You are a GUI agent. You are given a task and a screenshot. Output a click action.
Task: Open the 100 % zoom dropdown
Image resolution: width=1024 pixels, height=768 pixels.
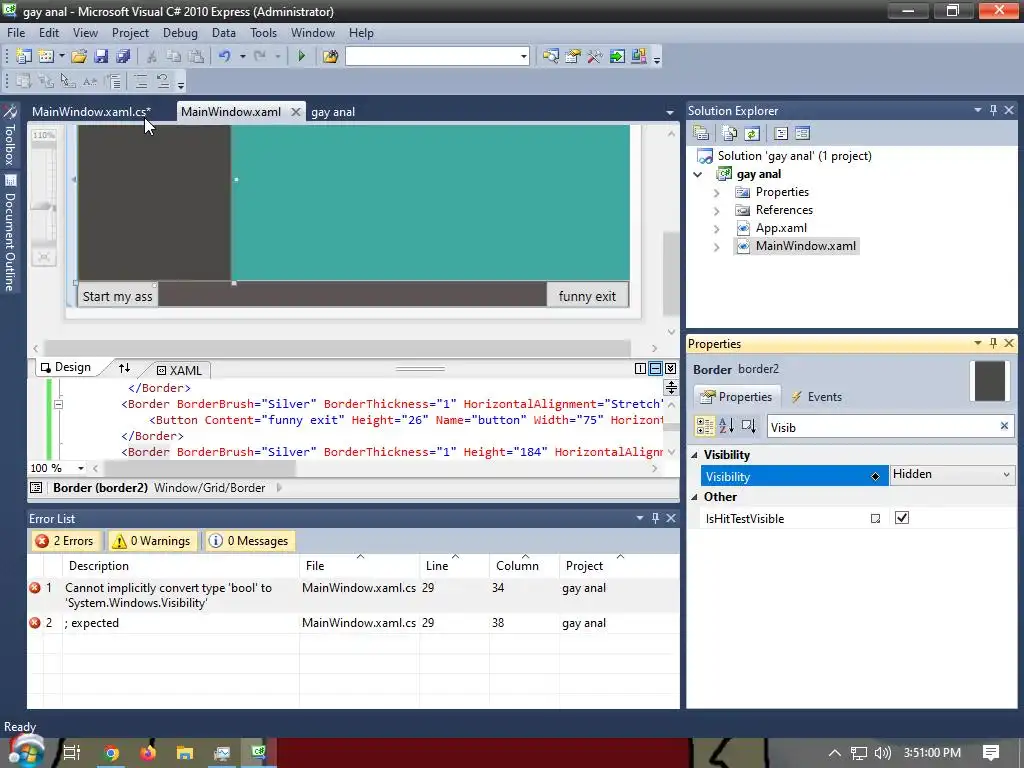pyautogui.click(x=81, y=468)
